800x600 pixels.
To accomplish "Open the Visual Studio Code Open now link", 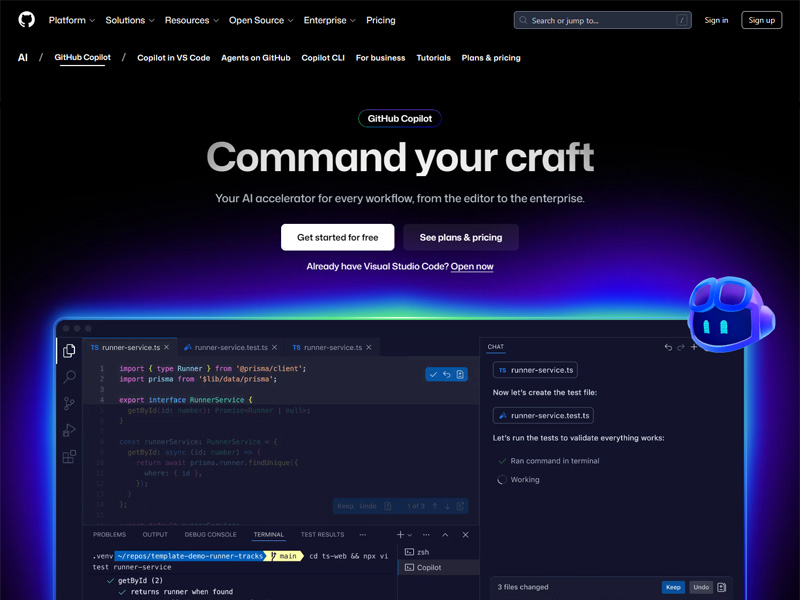I will pos(473,266).
